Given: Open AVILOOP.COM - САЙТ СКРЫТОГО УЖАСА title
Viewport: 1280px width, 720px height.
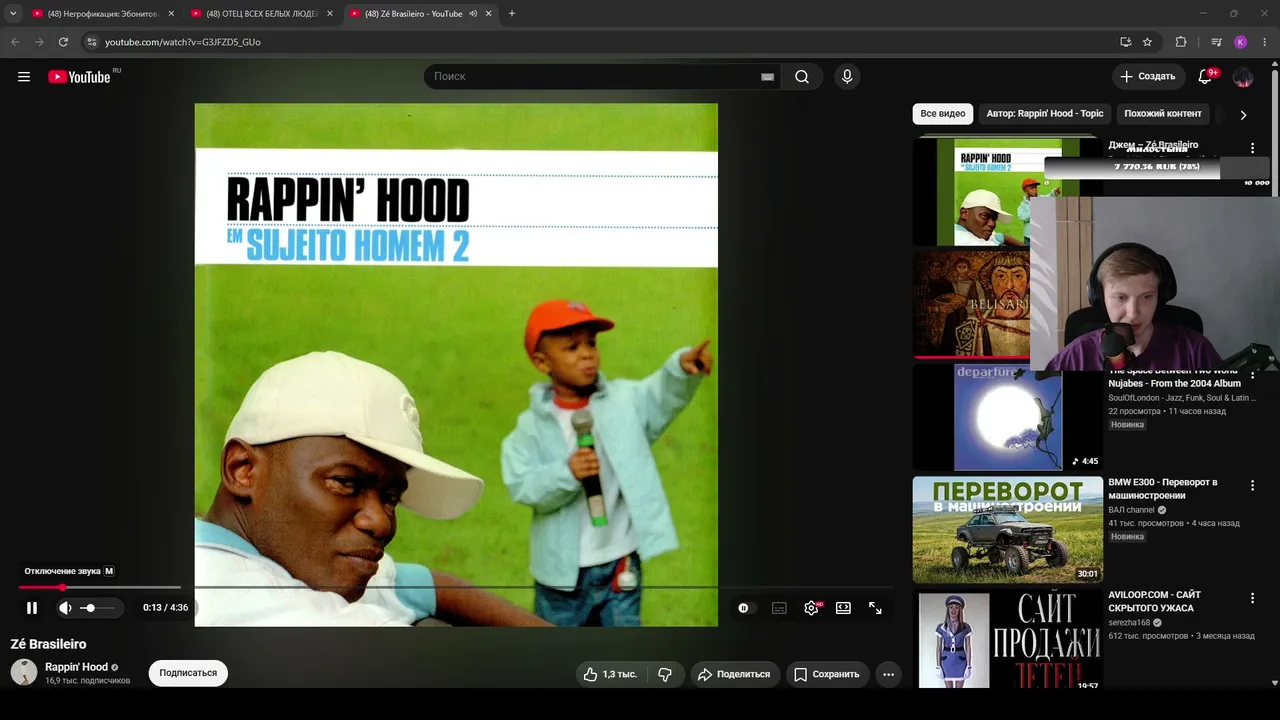Looking at the screenshot, I should (x=1154, y=602).
